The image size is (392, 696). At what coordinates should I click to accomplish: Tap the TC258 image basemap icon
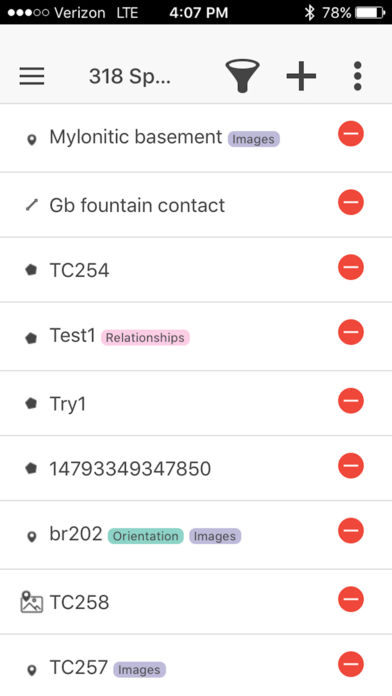[x=32, y=602]
